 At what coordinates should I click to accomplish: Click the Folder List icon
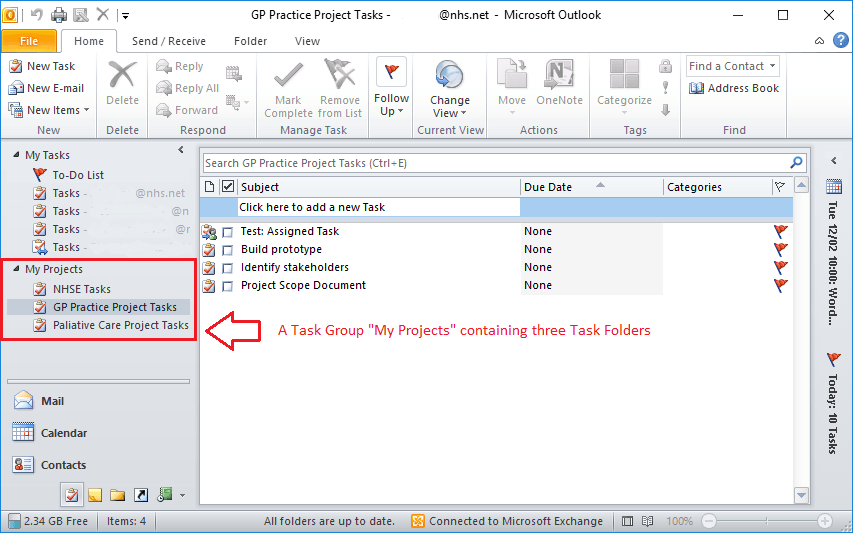[118, 495]
